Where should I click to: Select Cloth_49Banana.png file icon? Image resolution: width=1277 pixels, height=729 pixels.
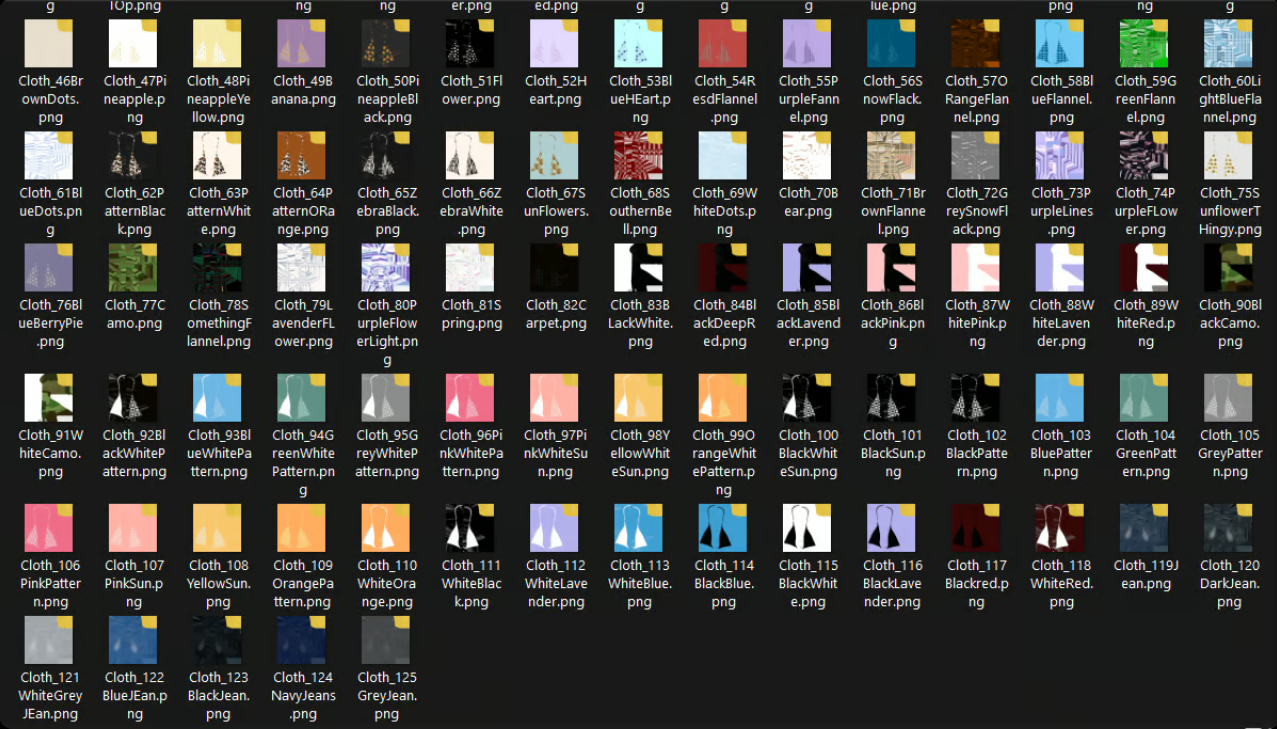pos(302,44)
